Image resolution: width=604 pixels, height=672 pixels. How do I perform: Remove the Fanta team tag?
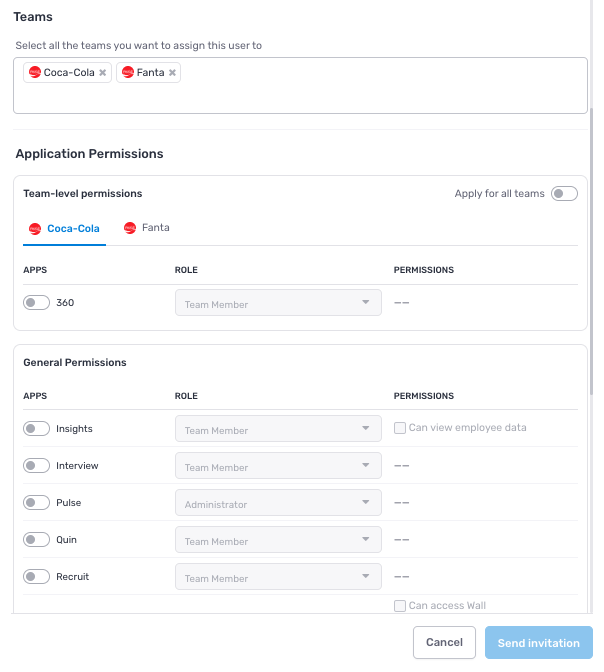coord(172,73)
